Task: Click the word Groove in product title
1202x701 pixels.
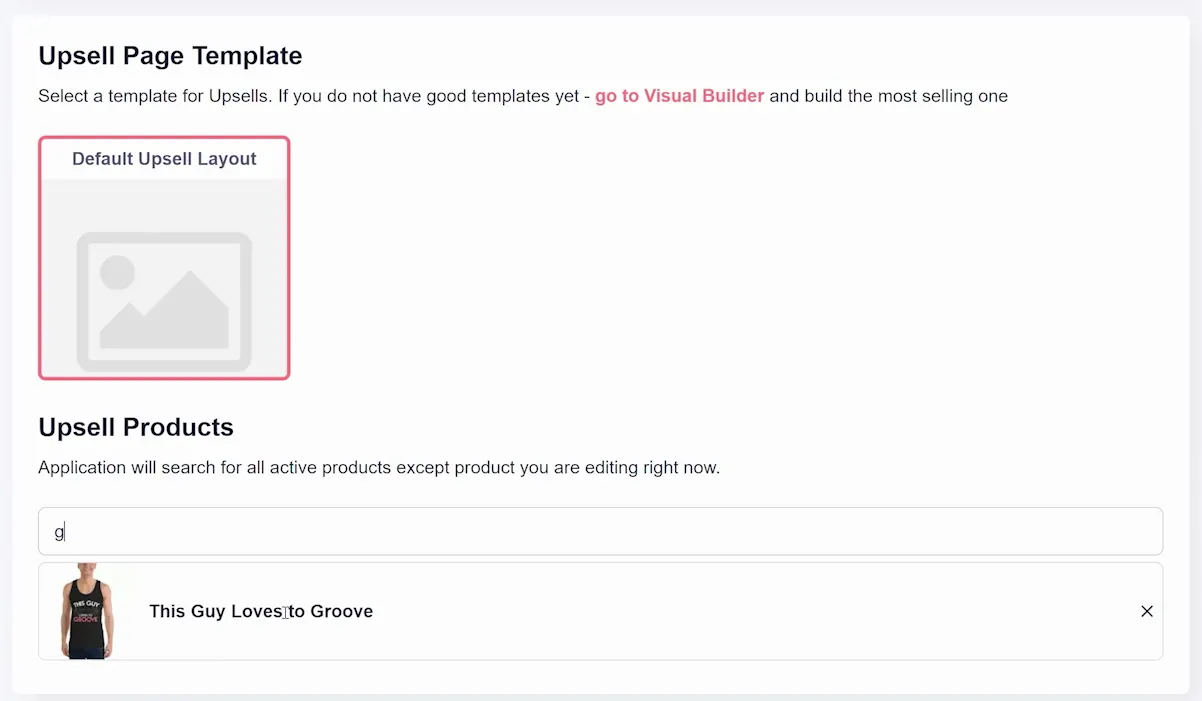Action: tap(342, 611)
